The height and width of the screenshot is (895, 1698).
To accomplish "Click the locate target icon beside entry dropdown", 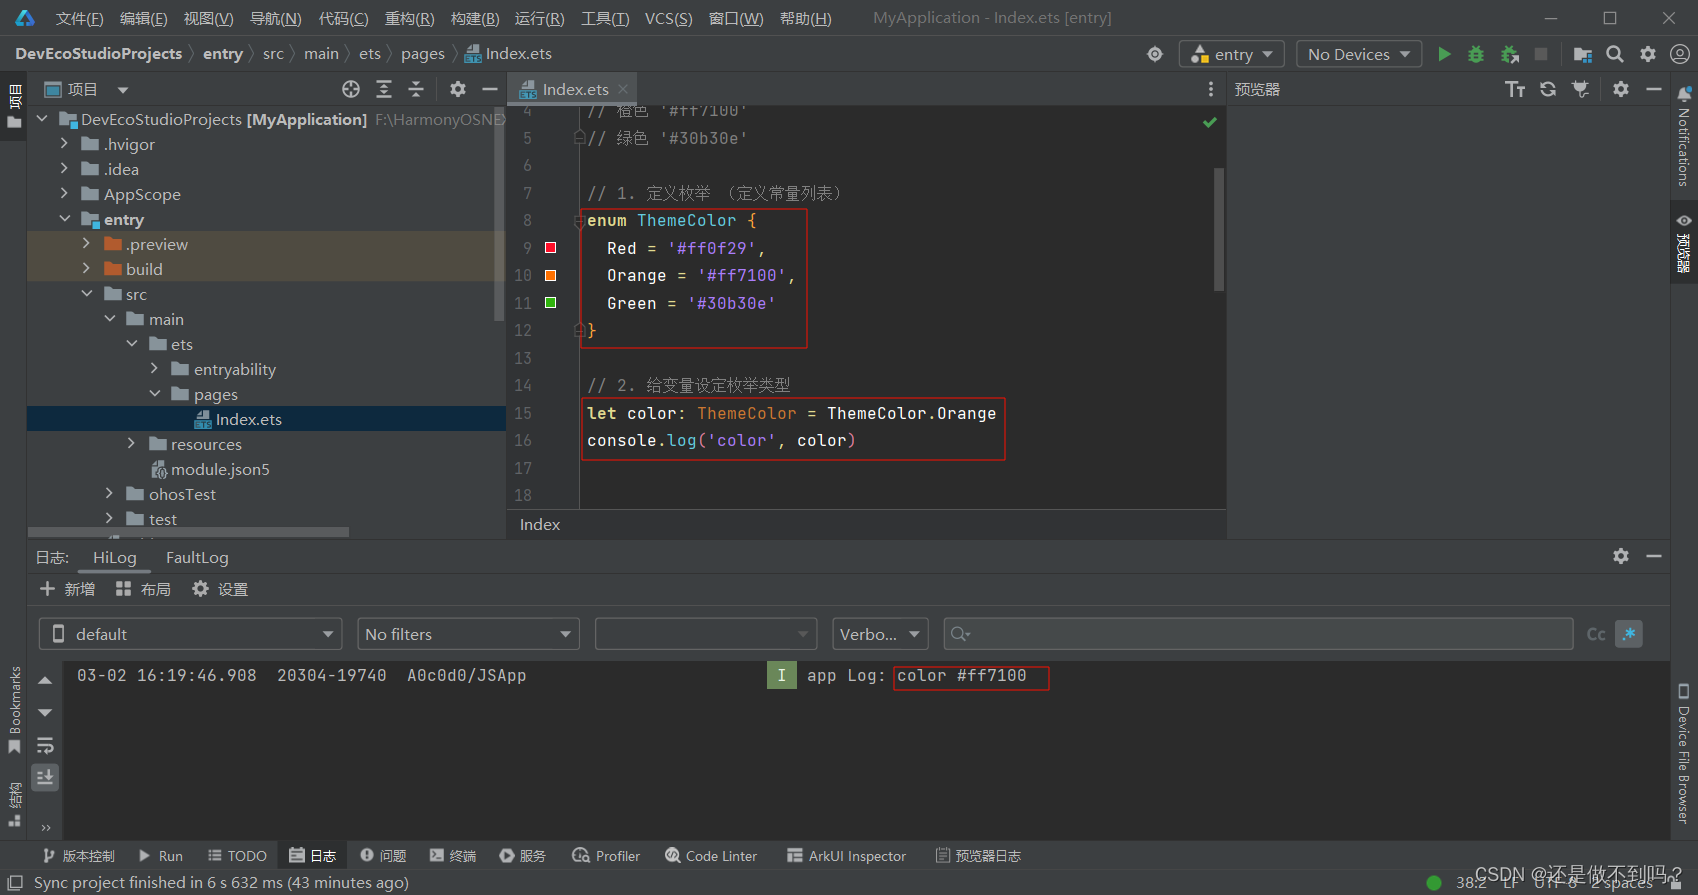I will [1155, 54].
